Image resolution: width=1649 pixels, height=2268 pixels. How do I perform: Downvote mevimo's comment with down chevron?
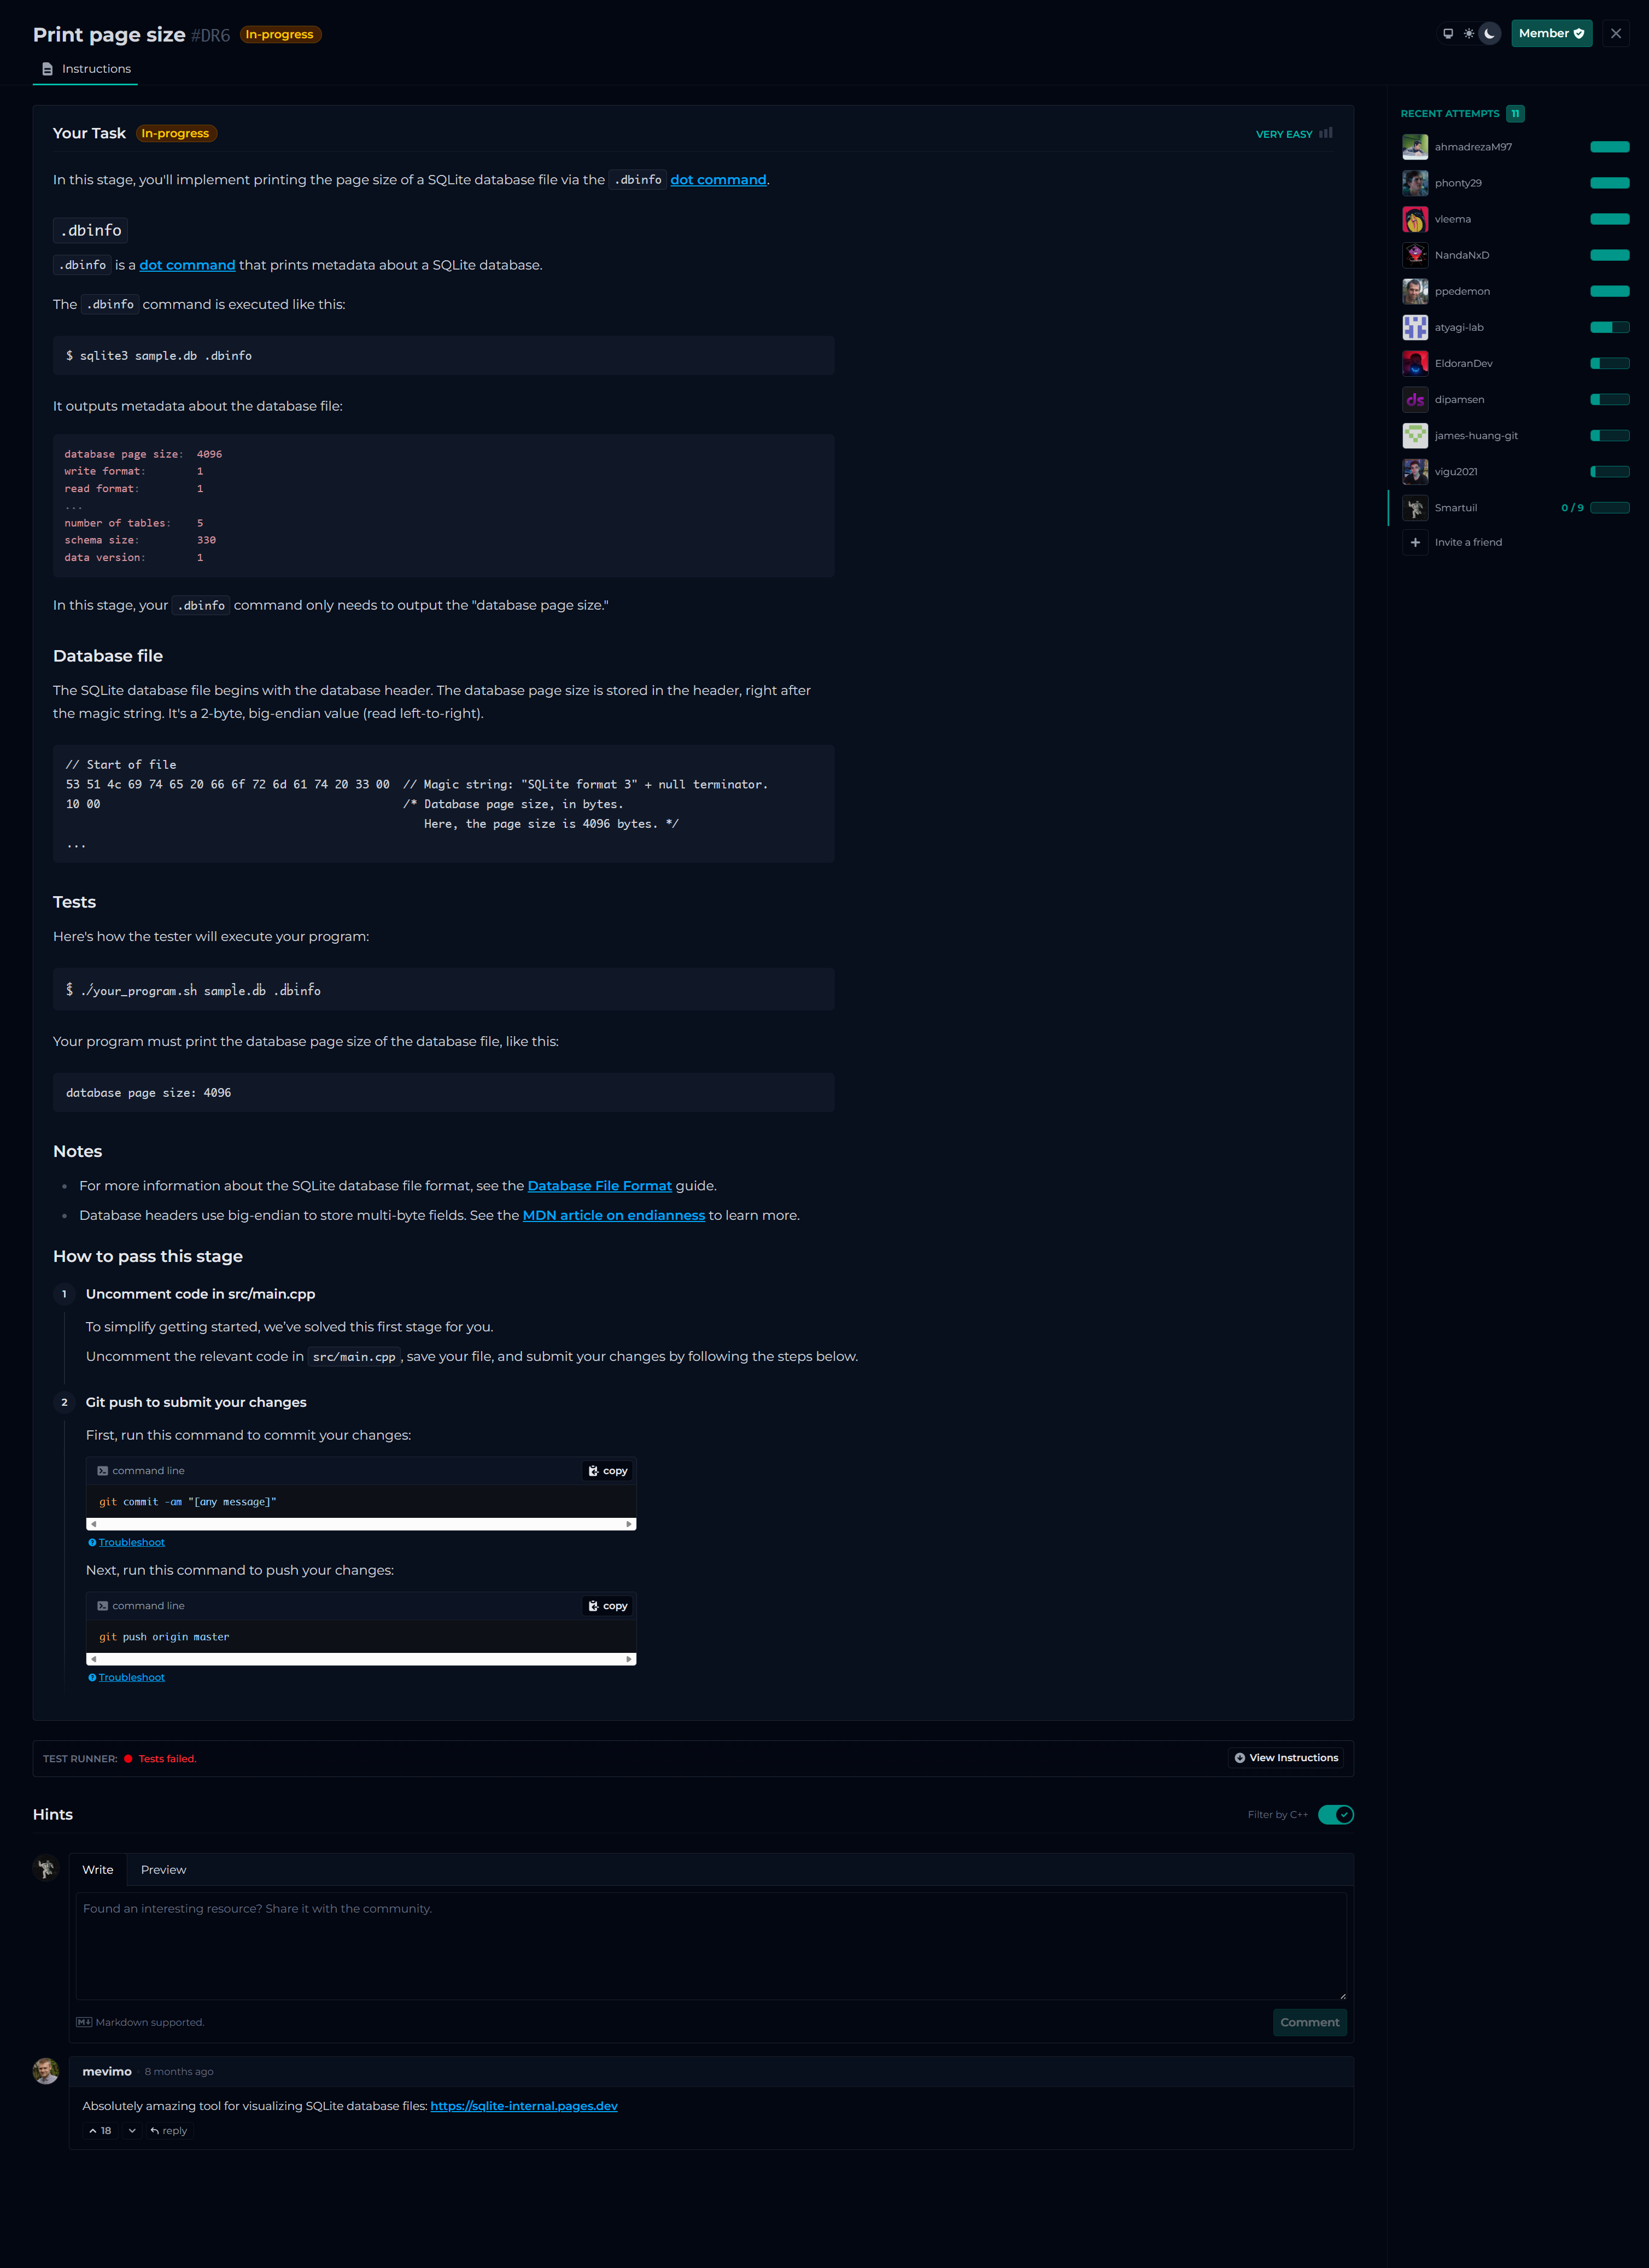(132, 2131)
